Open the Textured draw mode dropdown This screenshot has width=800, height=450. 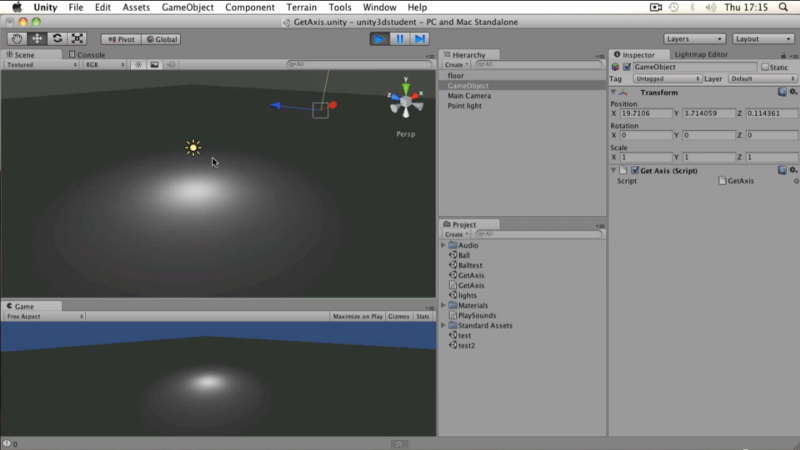coord(41,65)
